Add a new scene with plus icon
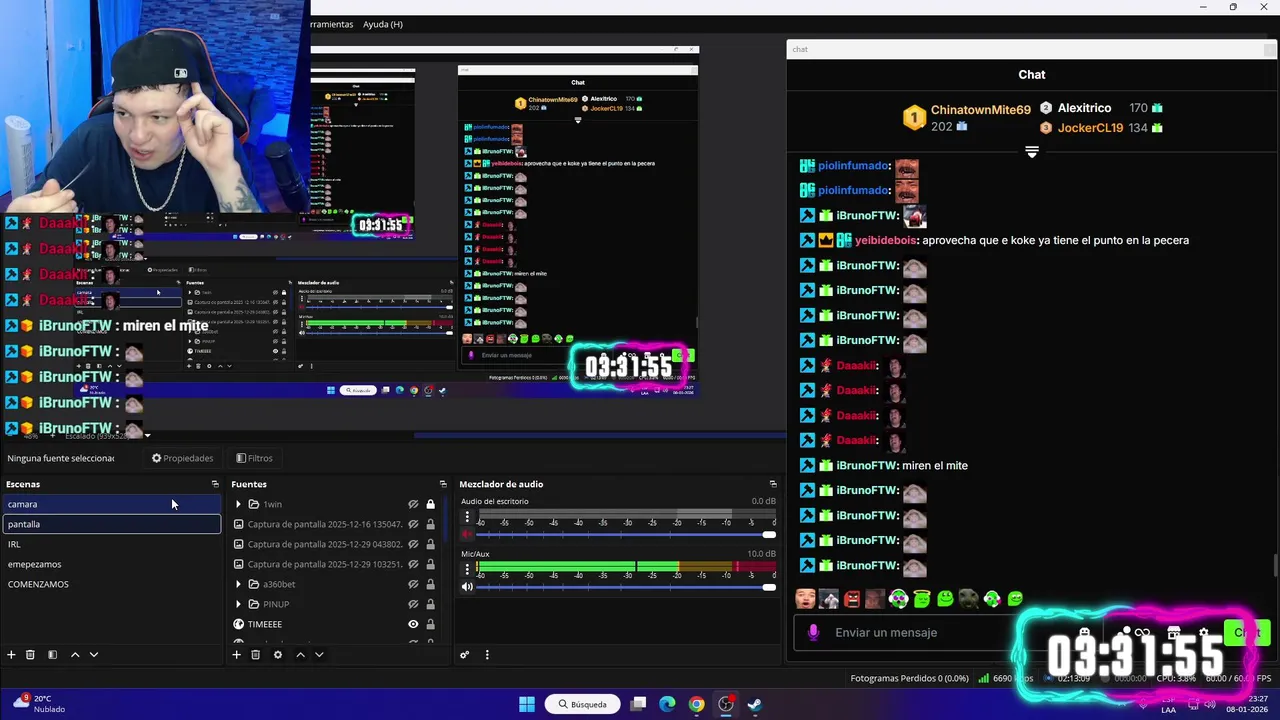1280x720 pixels. point(11,655)
